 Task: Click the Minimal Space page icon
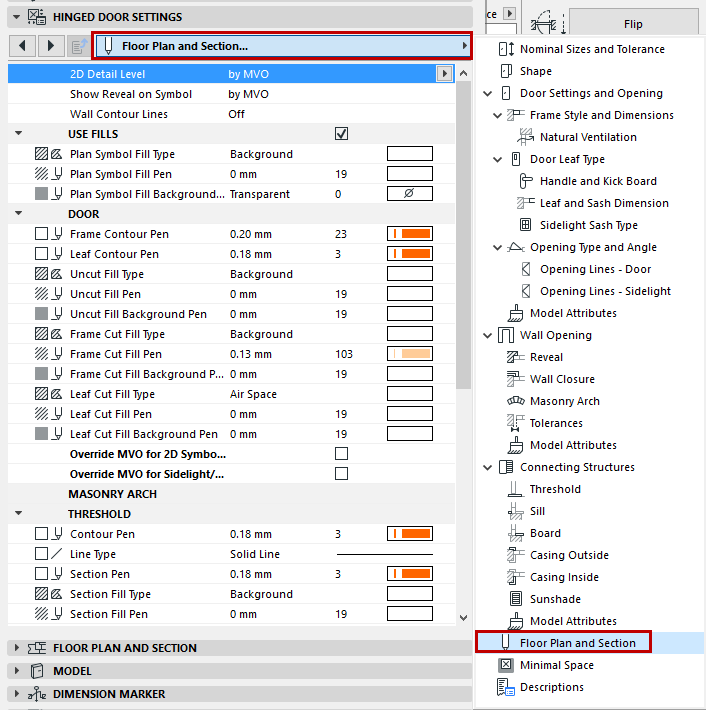tap(506, 665)
